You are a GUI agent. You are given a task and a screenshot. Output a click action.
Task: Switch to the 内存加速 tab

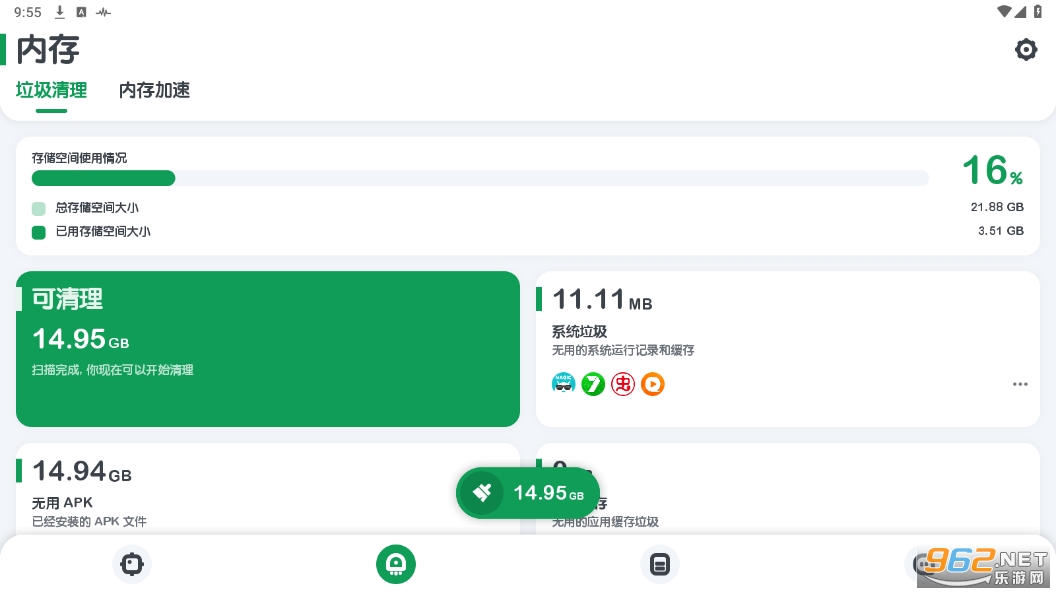pyautogui.click(x=154, y=90)
